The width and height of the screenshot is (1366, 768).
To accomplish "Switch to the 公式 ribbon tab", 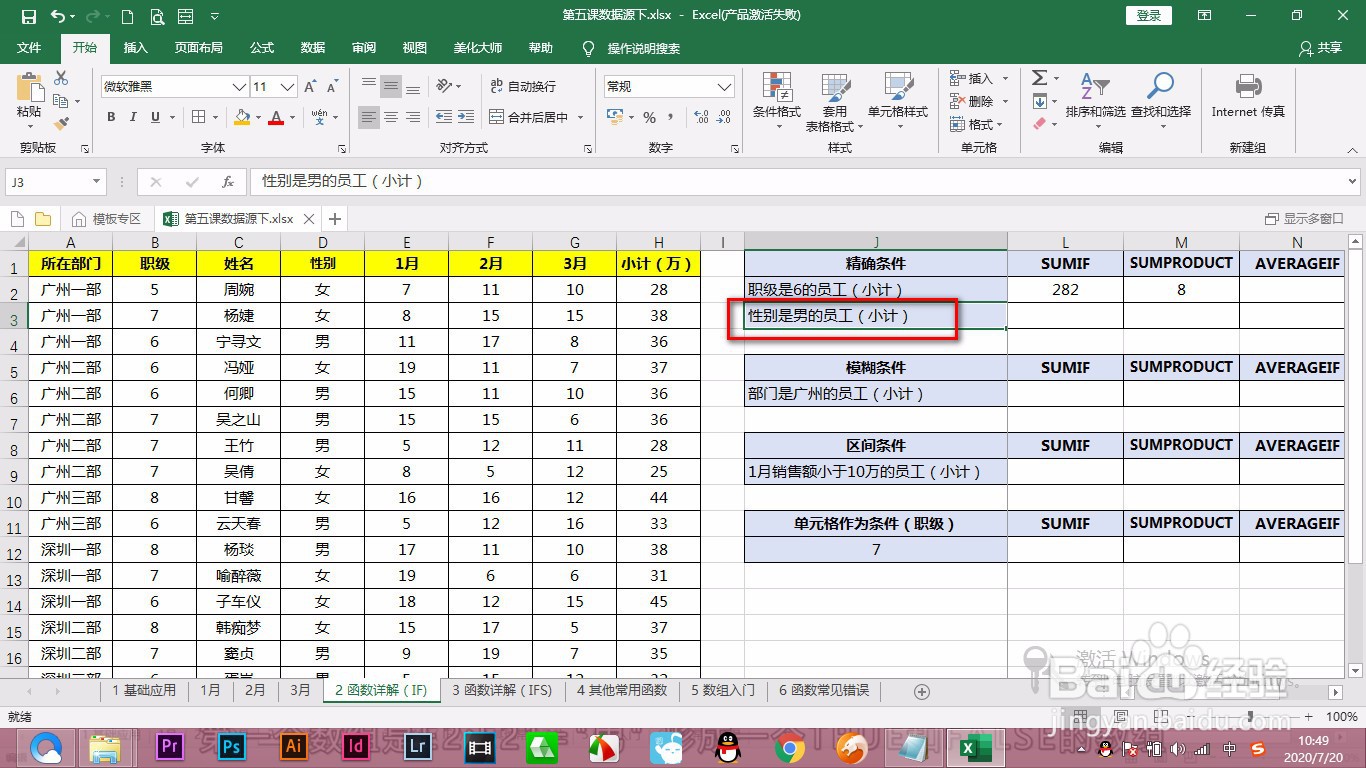I will (x=261, y=47).
